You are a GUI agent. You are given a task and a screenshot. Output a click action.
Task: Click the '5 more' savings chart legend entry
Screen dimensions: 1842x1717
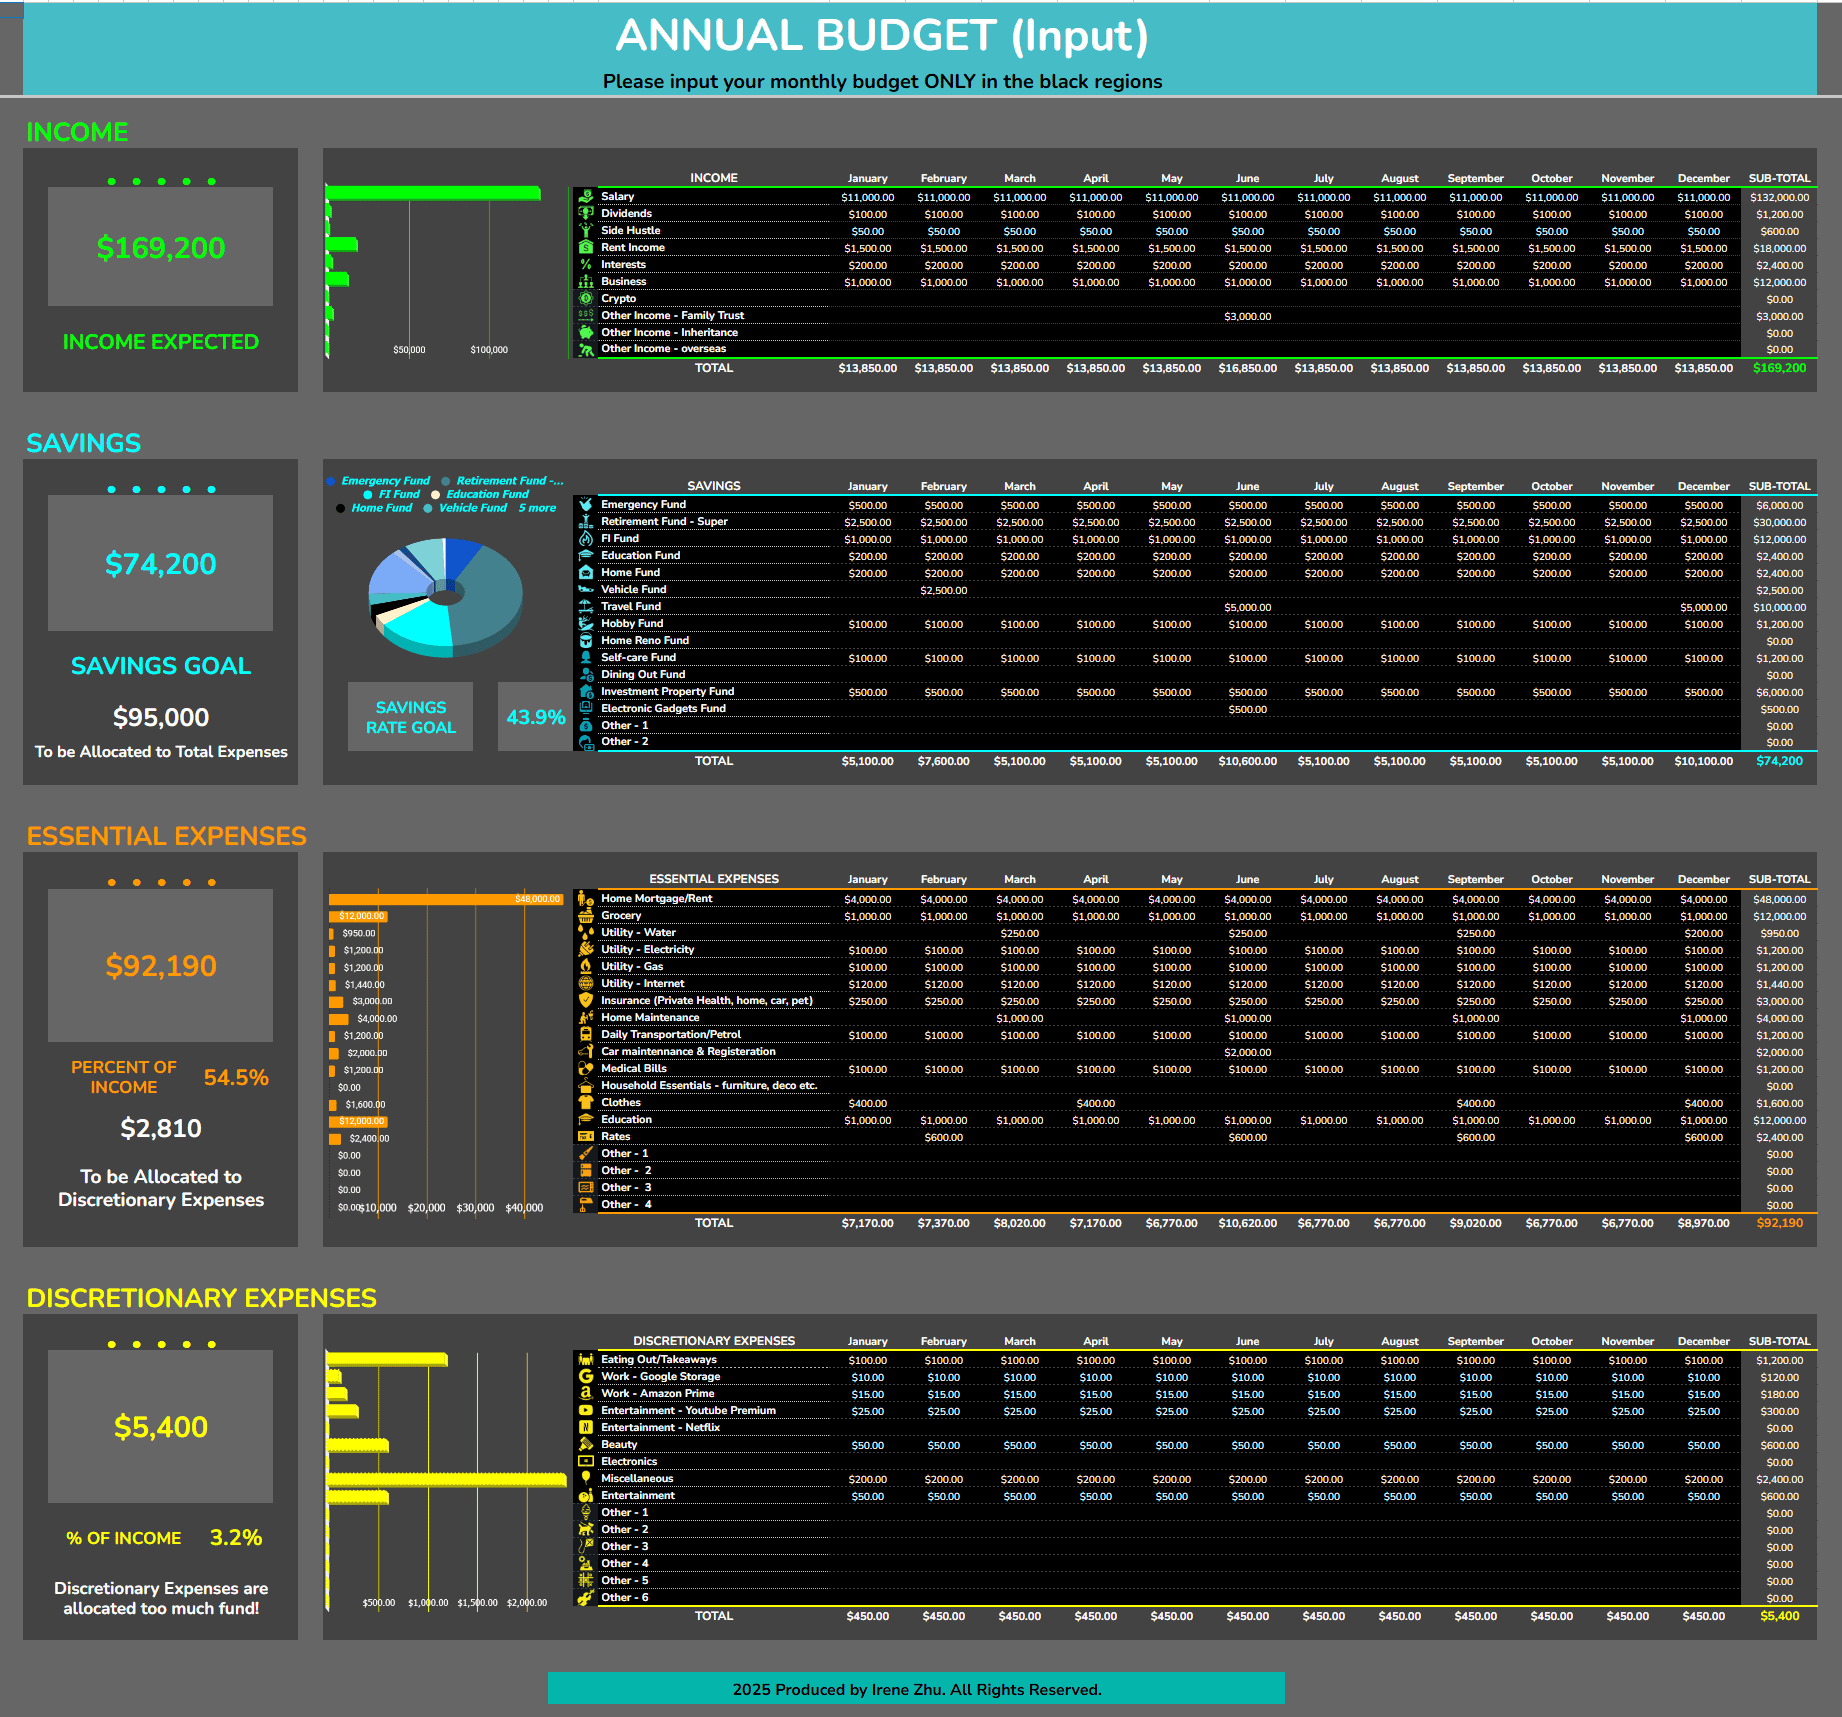(537, 508)
